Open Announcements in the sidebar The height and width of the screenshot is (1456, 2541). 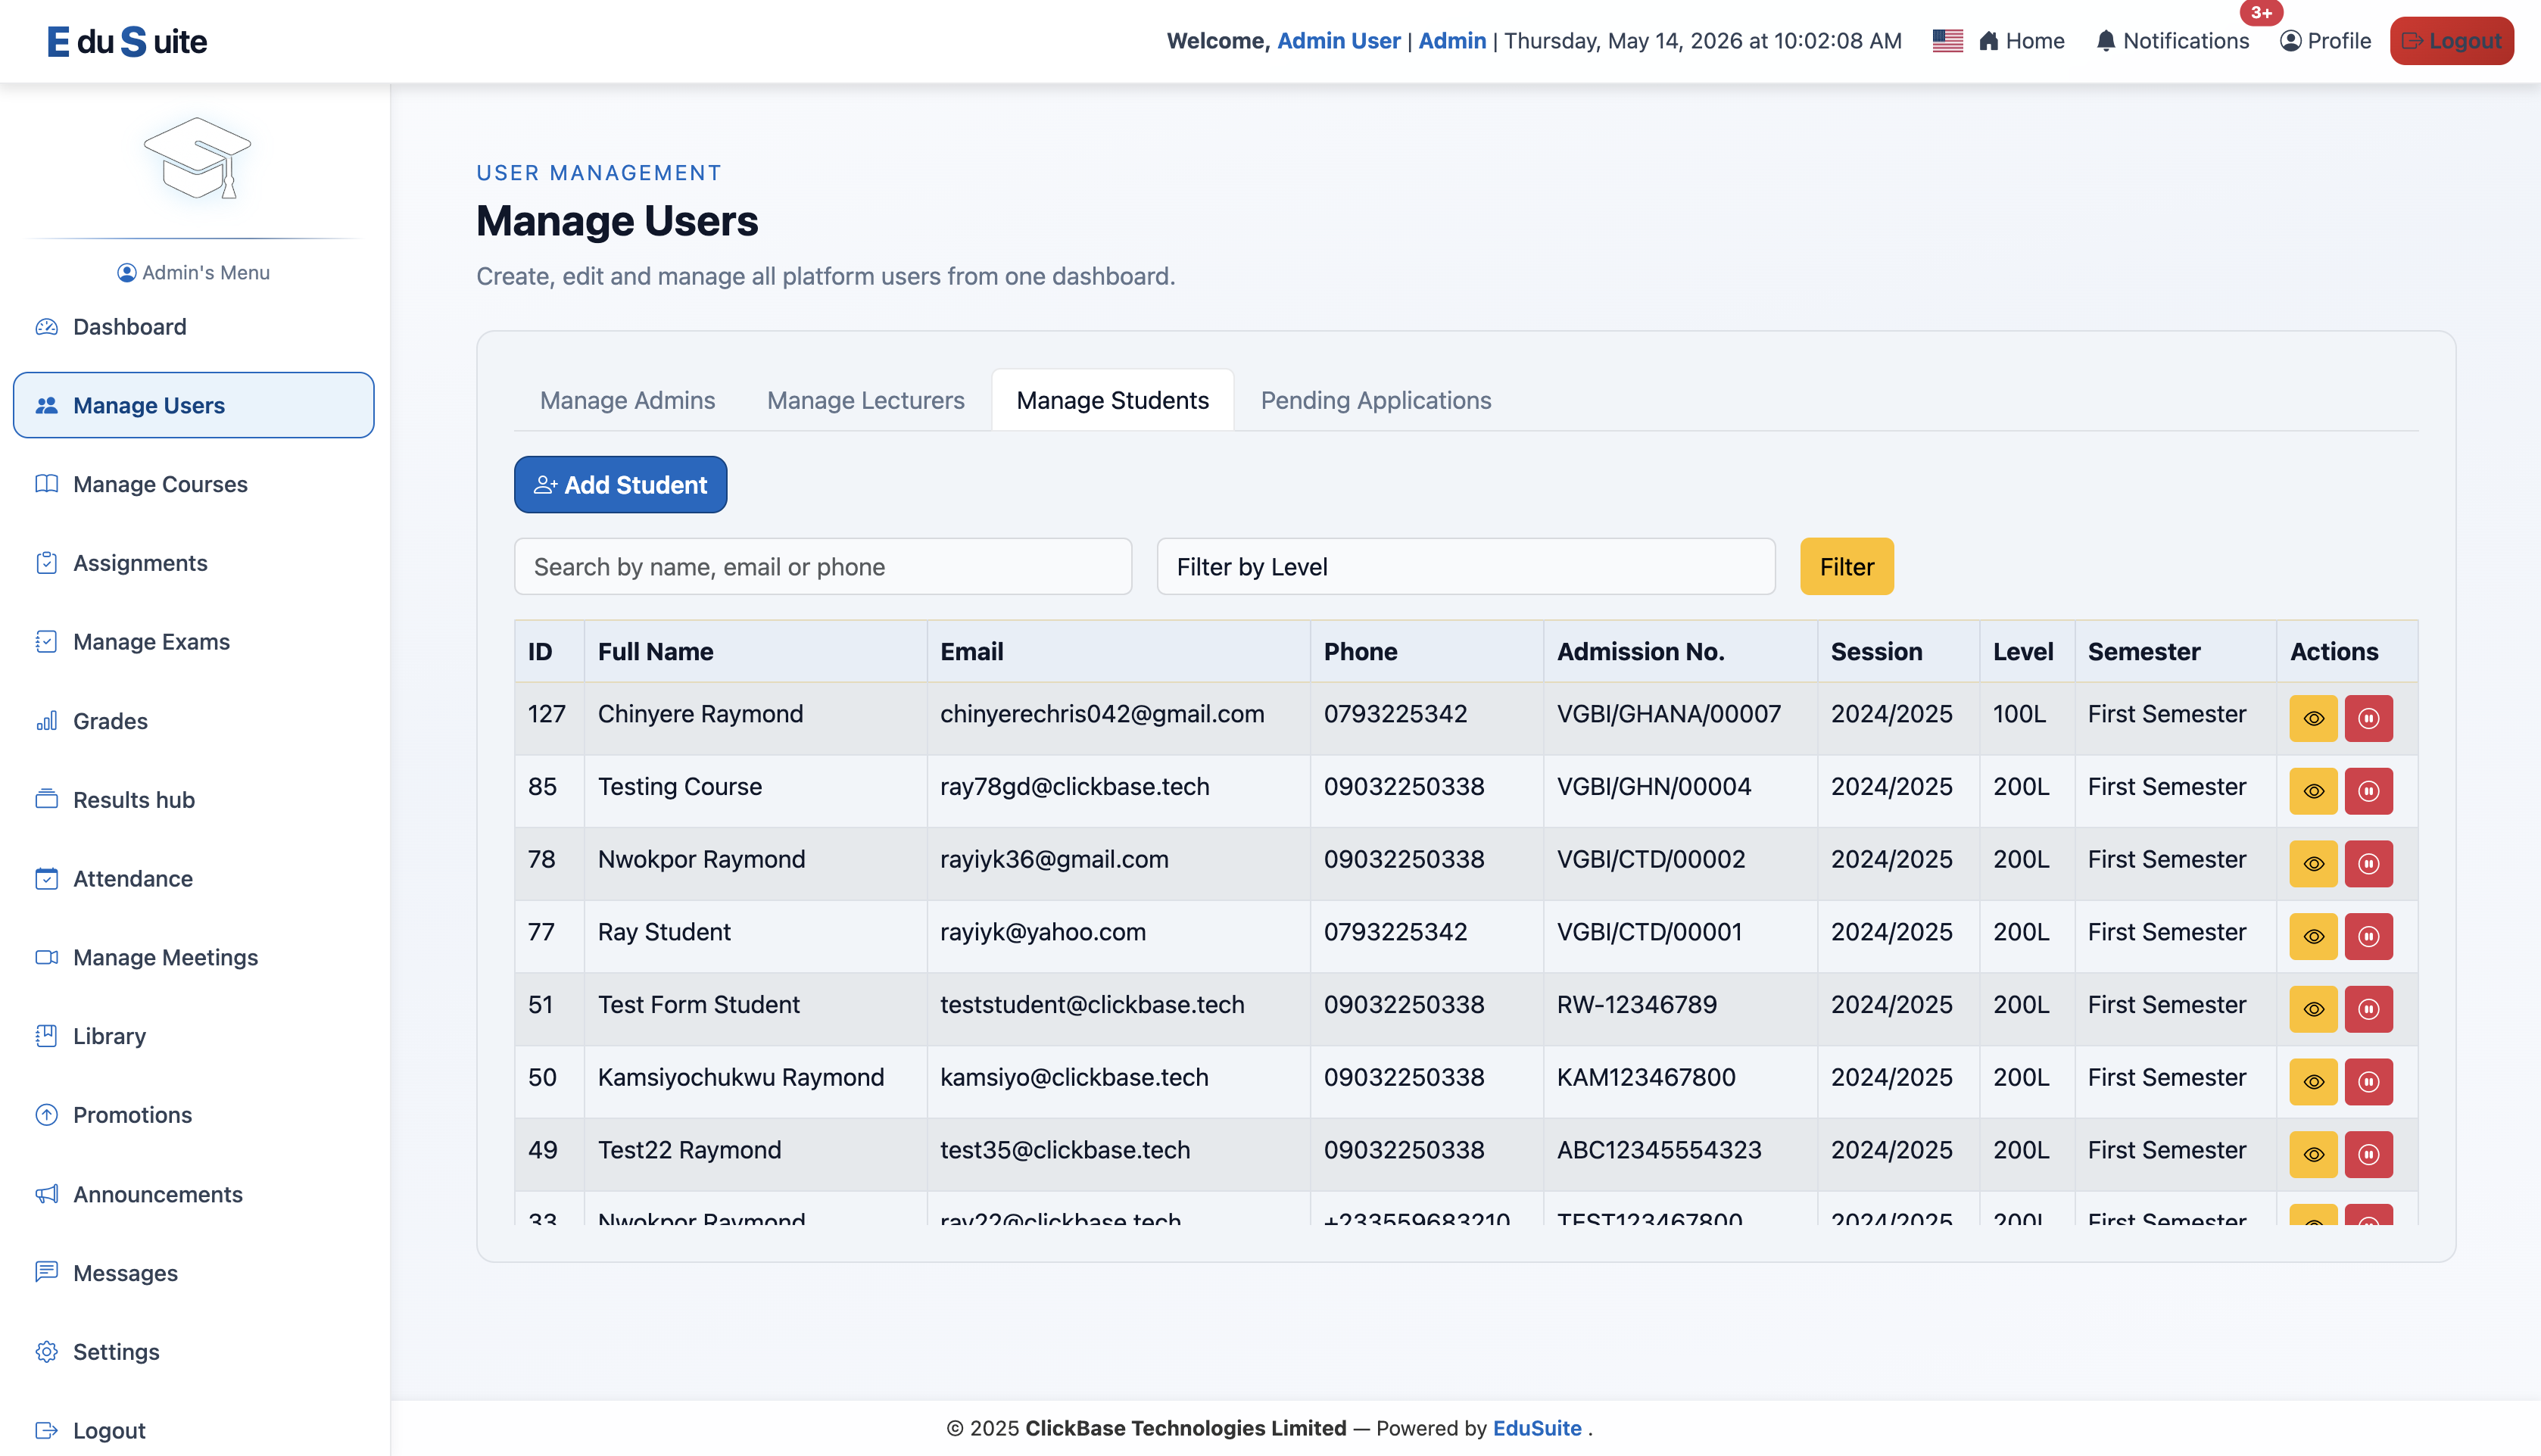(193, 1194)
